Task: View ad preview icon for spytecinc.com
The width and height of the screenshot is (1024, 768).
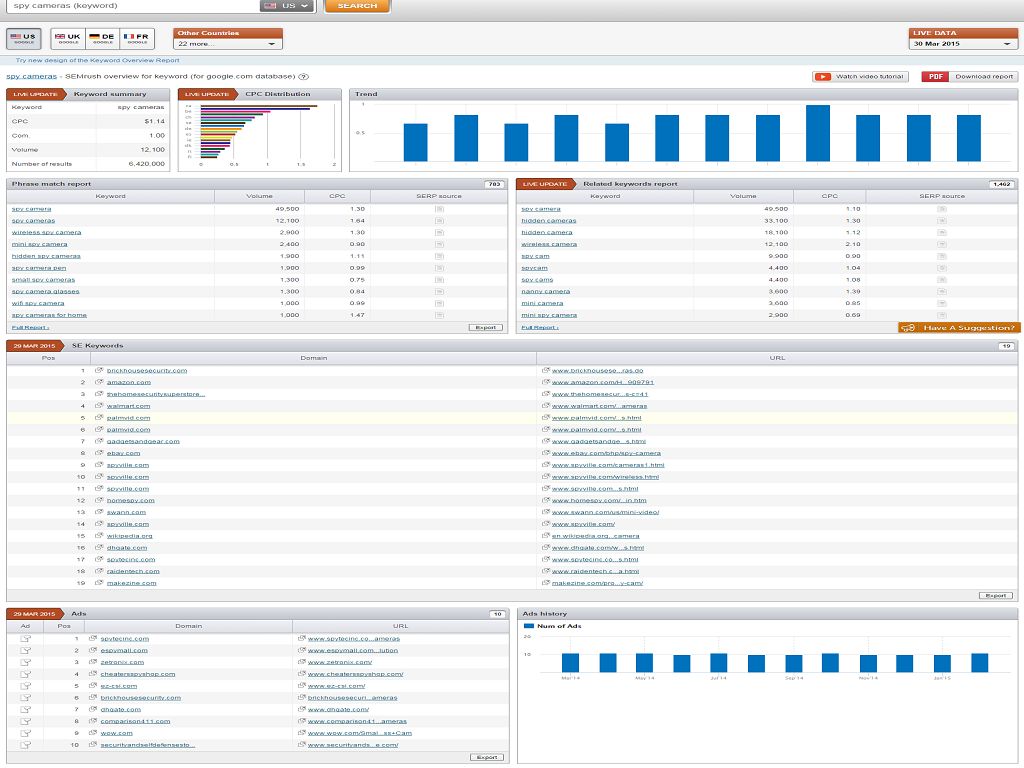Action: (x=26, y=638)
